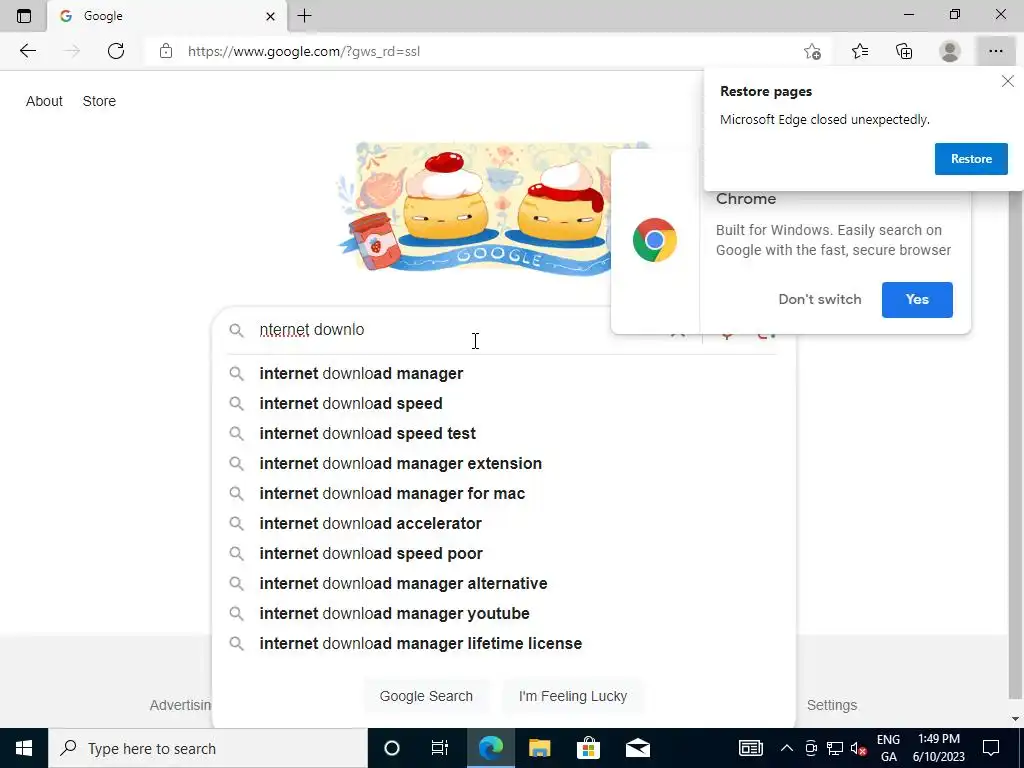This screenshot has width=1024, height=768.
Task: Click inside the Google search box
Action: tap(457, 330)
